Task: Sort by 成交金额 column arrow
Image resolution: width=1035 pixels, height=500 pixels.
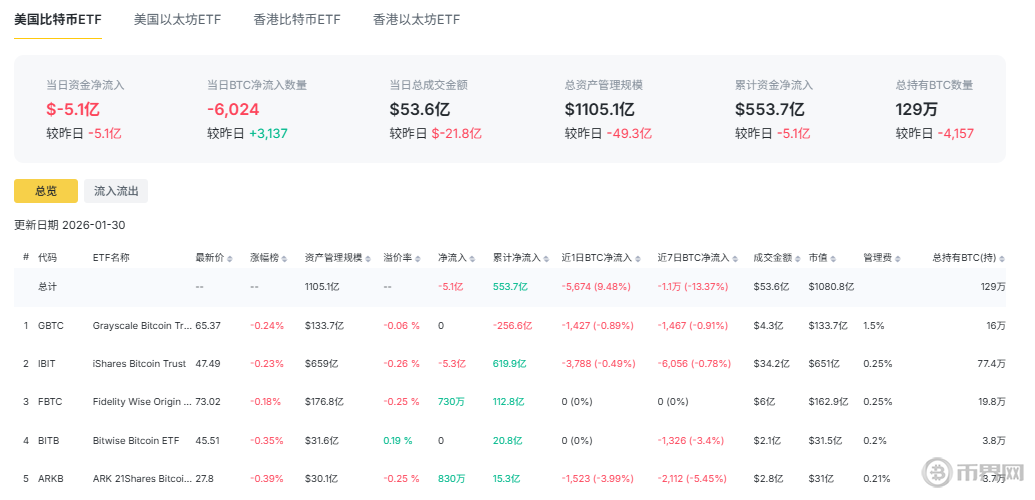Action: pos(797,258)
